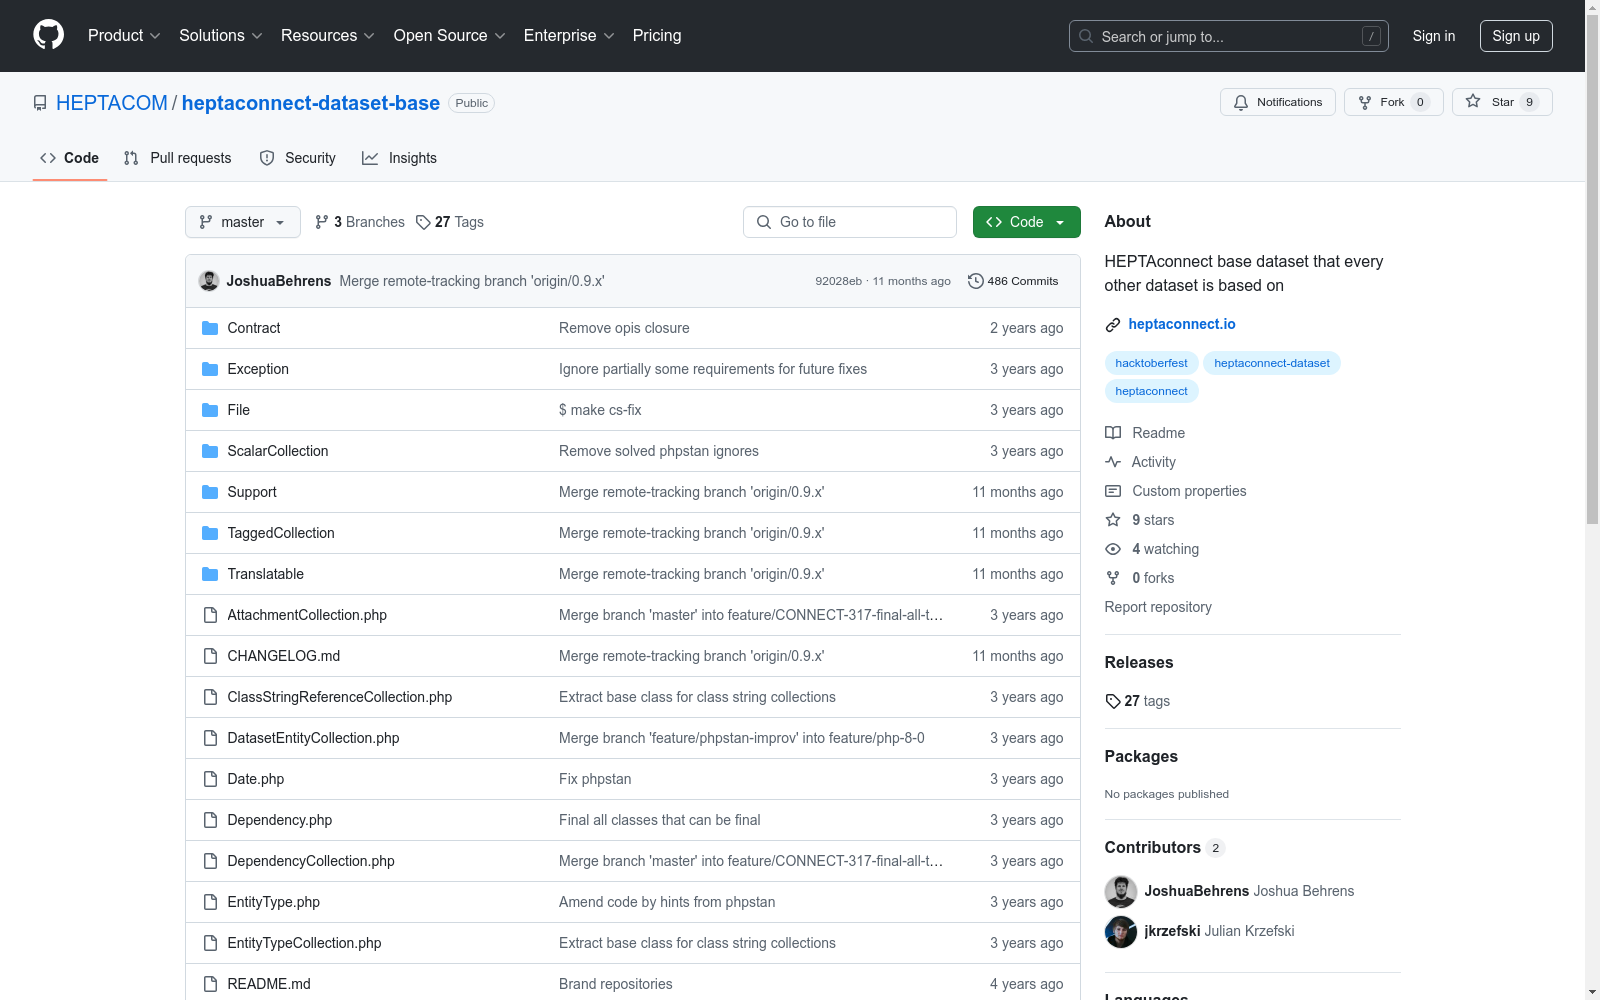Image resolution: width=1600 pixels, height=1000 pixels.
Task: Open DependencyCollection.php file
Action: pyautogui.click(x=311, y=861)
